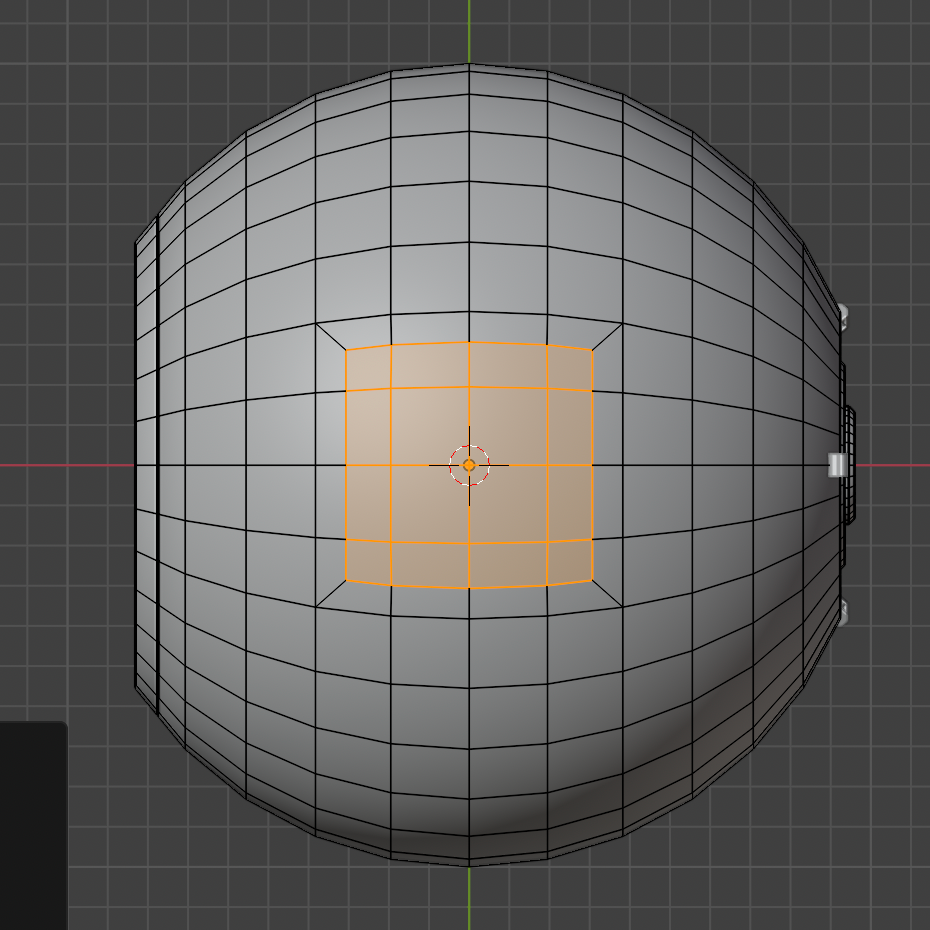
Task: Click the dark panel in the bottom-left corner
Action: coord(32,825)
